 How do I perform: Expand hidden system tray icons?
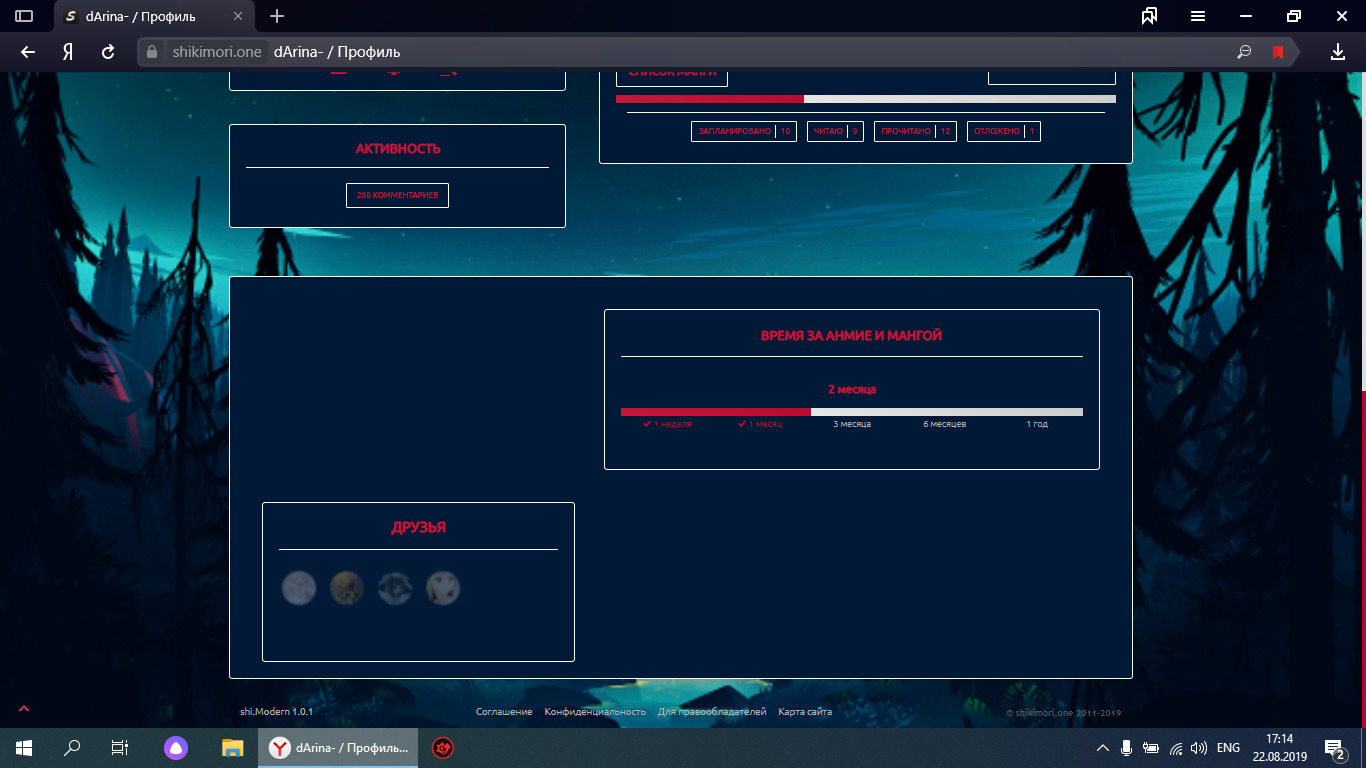(x=1103, y=748)
